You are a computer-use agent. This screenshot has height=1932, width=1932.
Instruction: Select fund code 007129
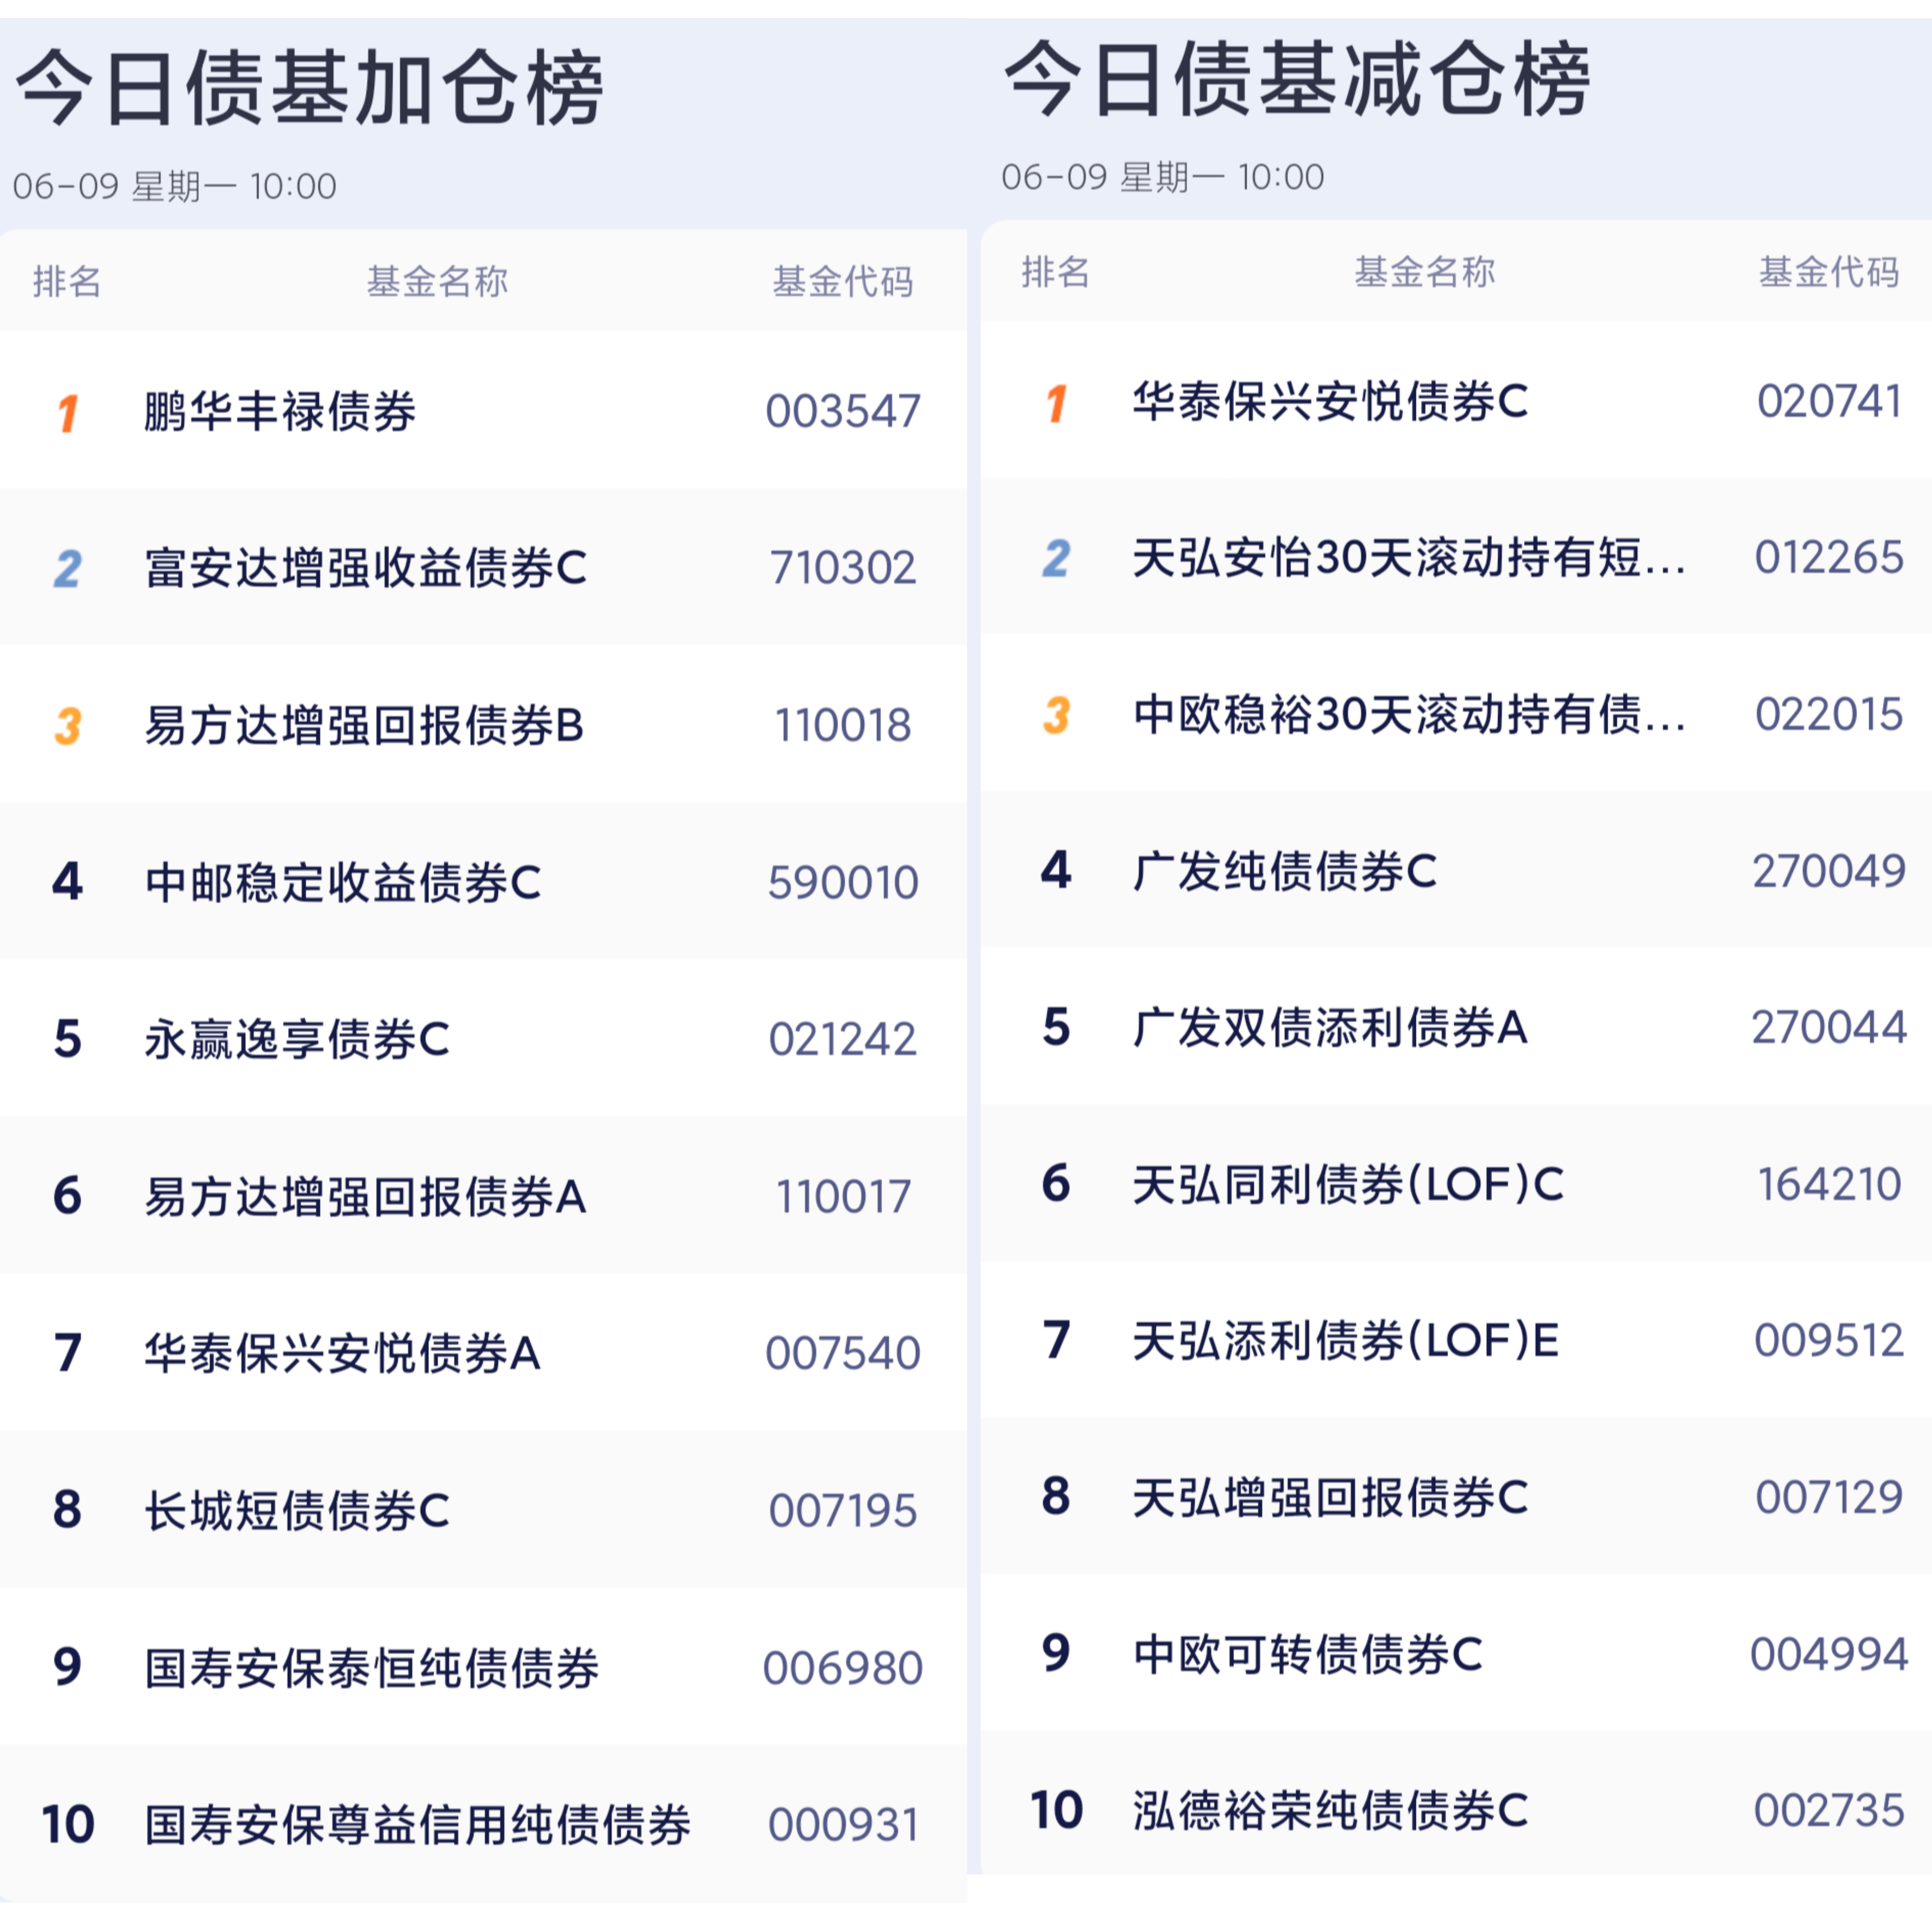[1829, 1498]
